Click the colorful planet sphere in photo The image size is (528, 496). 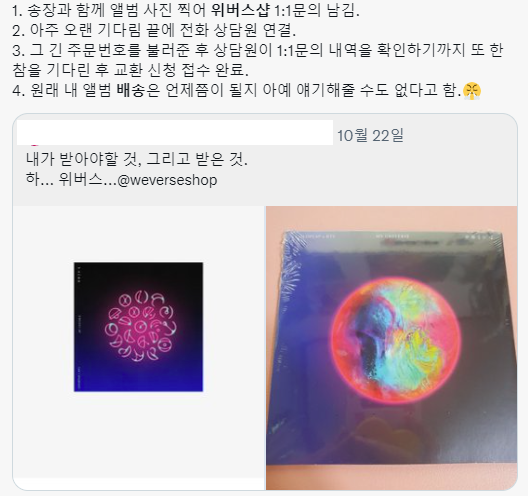click(396, 339)
